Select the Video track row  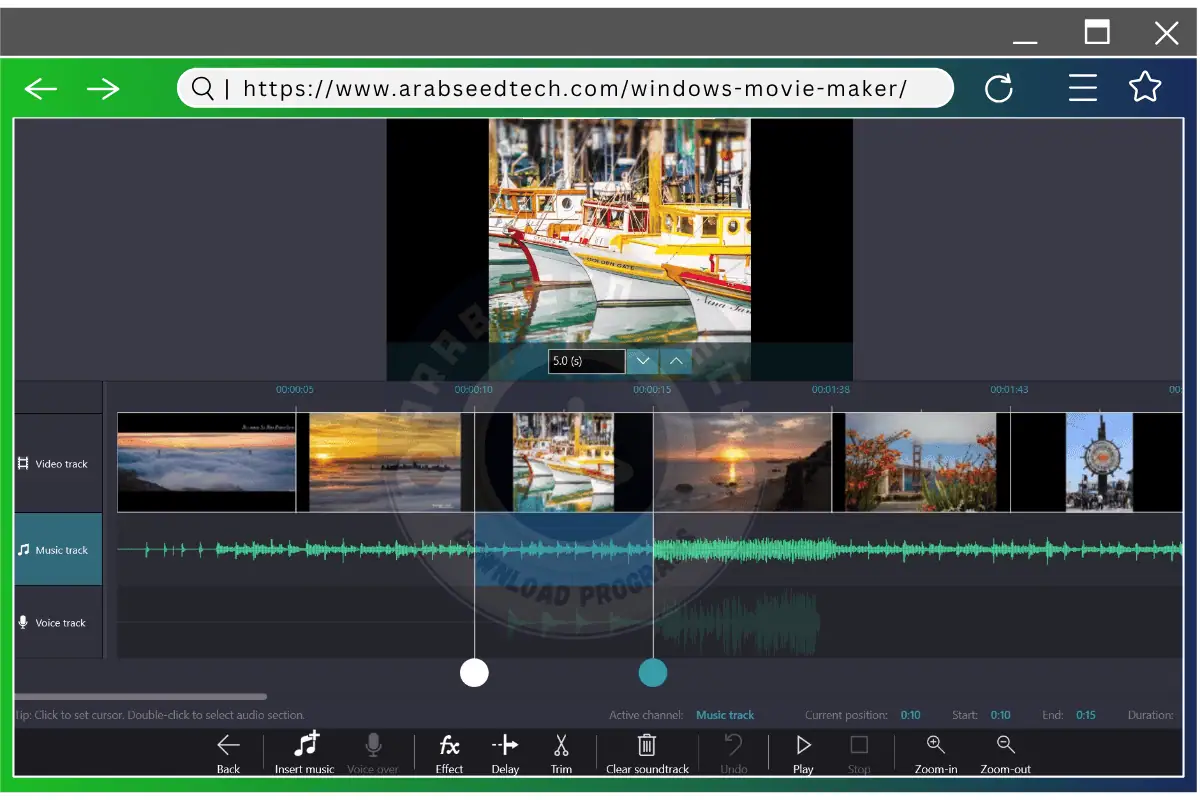coord(58,464)
